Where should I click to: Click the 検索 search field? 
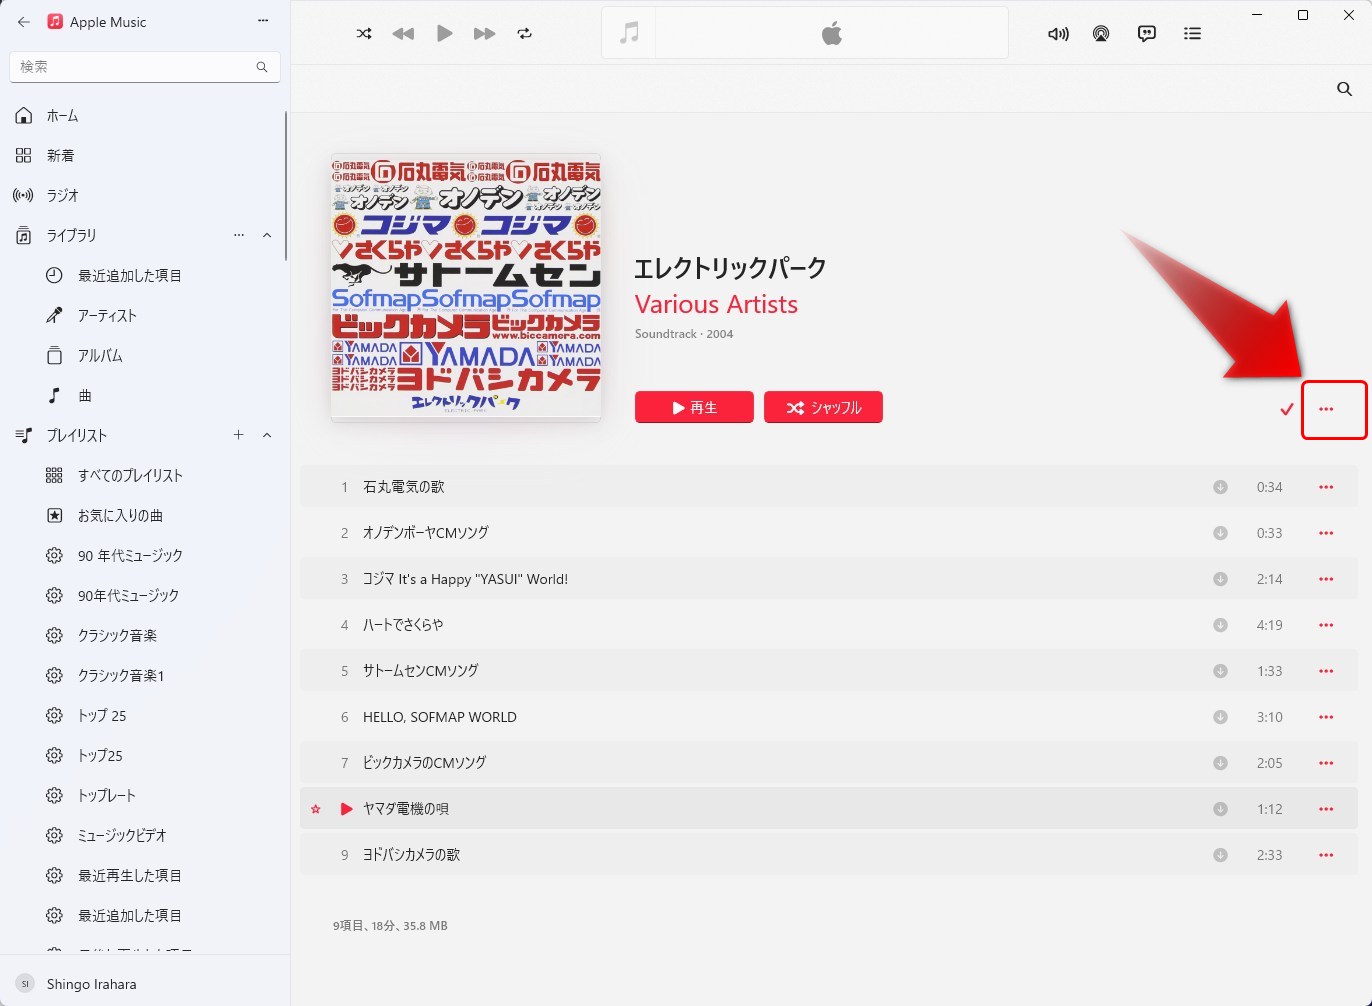pyautogui.click(x=140, y=67)
